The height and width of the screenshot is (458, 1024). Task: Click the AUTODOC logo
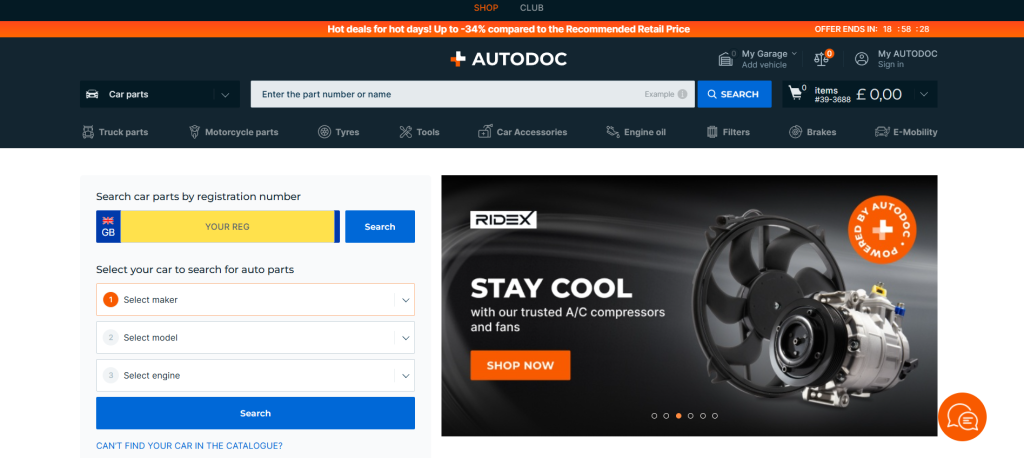point(508,59)
